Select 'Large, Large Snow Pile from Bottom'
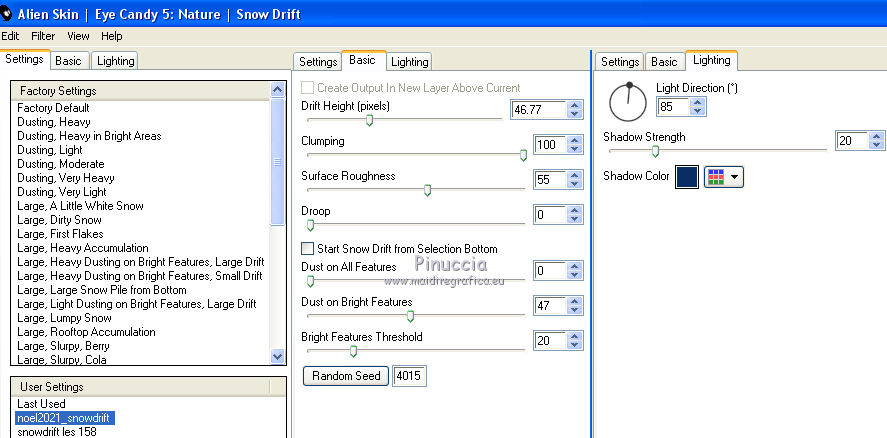This screenshot has height=438, width=887. 102,290
